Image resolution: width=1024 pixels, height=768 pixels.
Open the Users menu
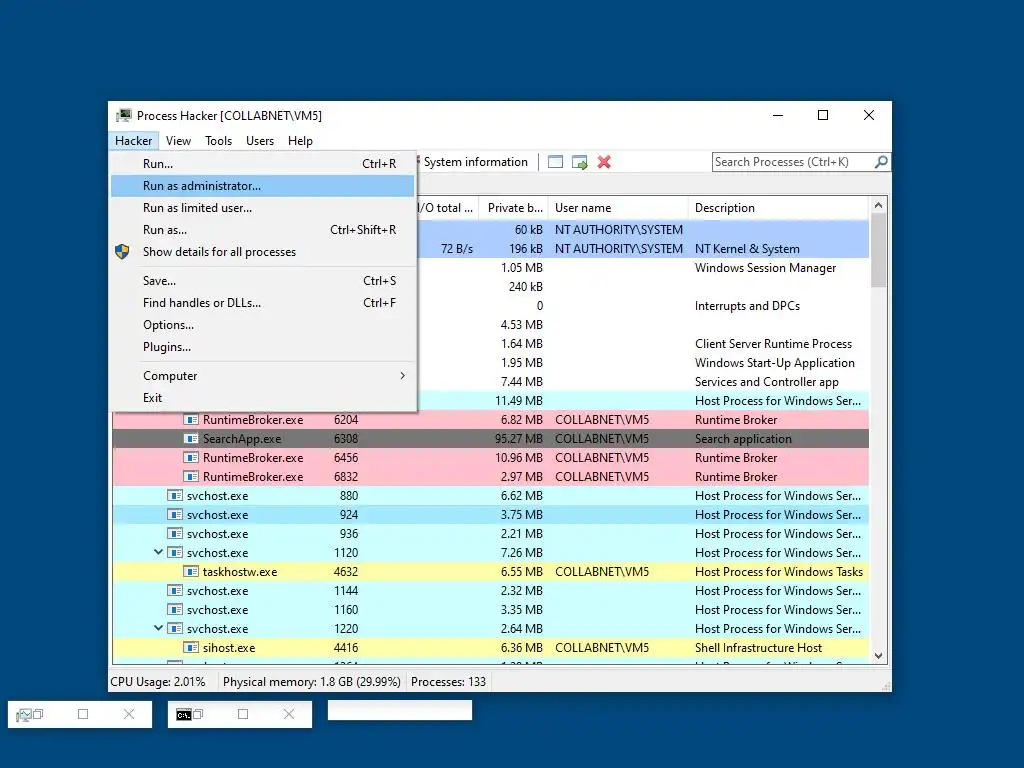pyautogui.click(x=260, y=140)
